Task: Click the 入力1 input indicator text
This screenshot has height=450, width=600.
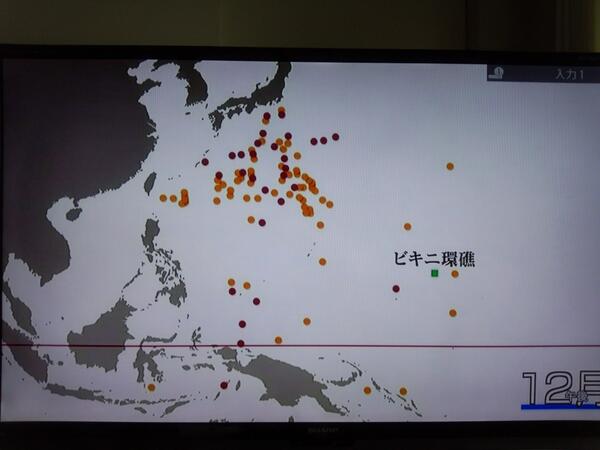Action: (567, 73)
